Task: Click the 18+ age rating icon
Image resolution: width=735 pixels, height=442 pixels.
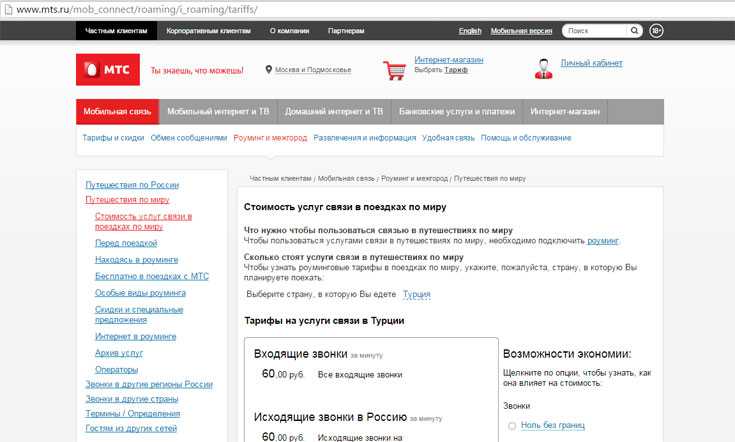Action: (x=656, y=31)
